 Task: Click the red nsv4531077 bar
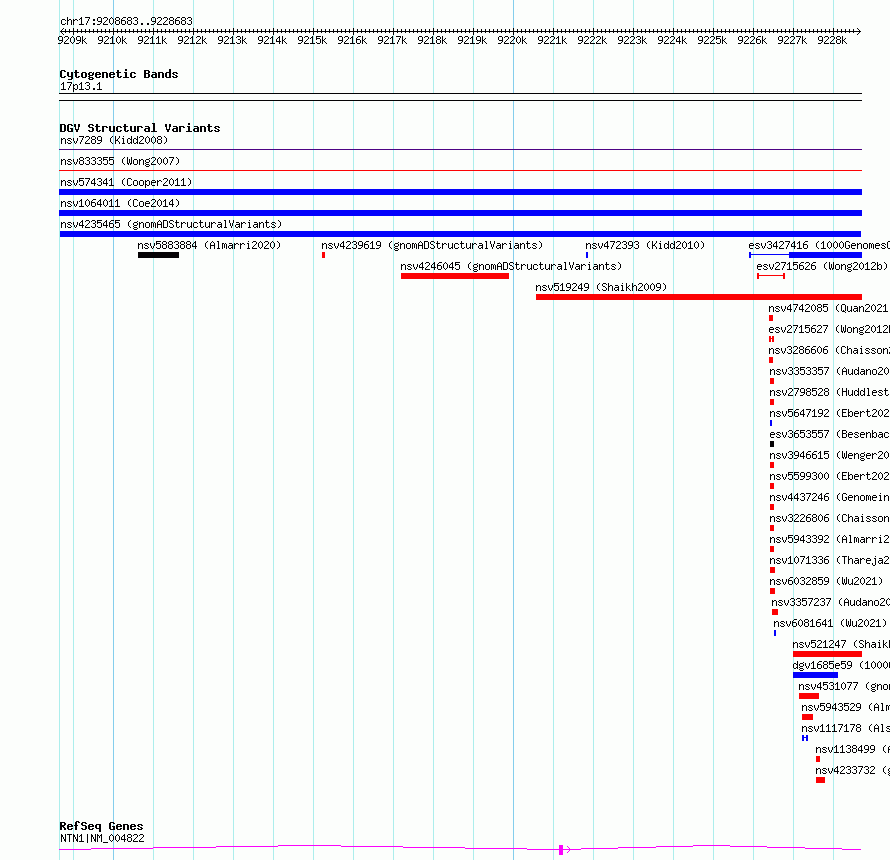pos(809,696)
